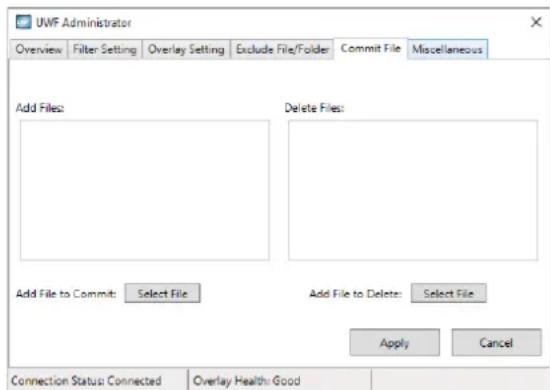Click inside the Delete Files list box
550x390 pixels.
pos(413,190)
